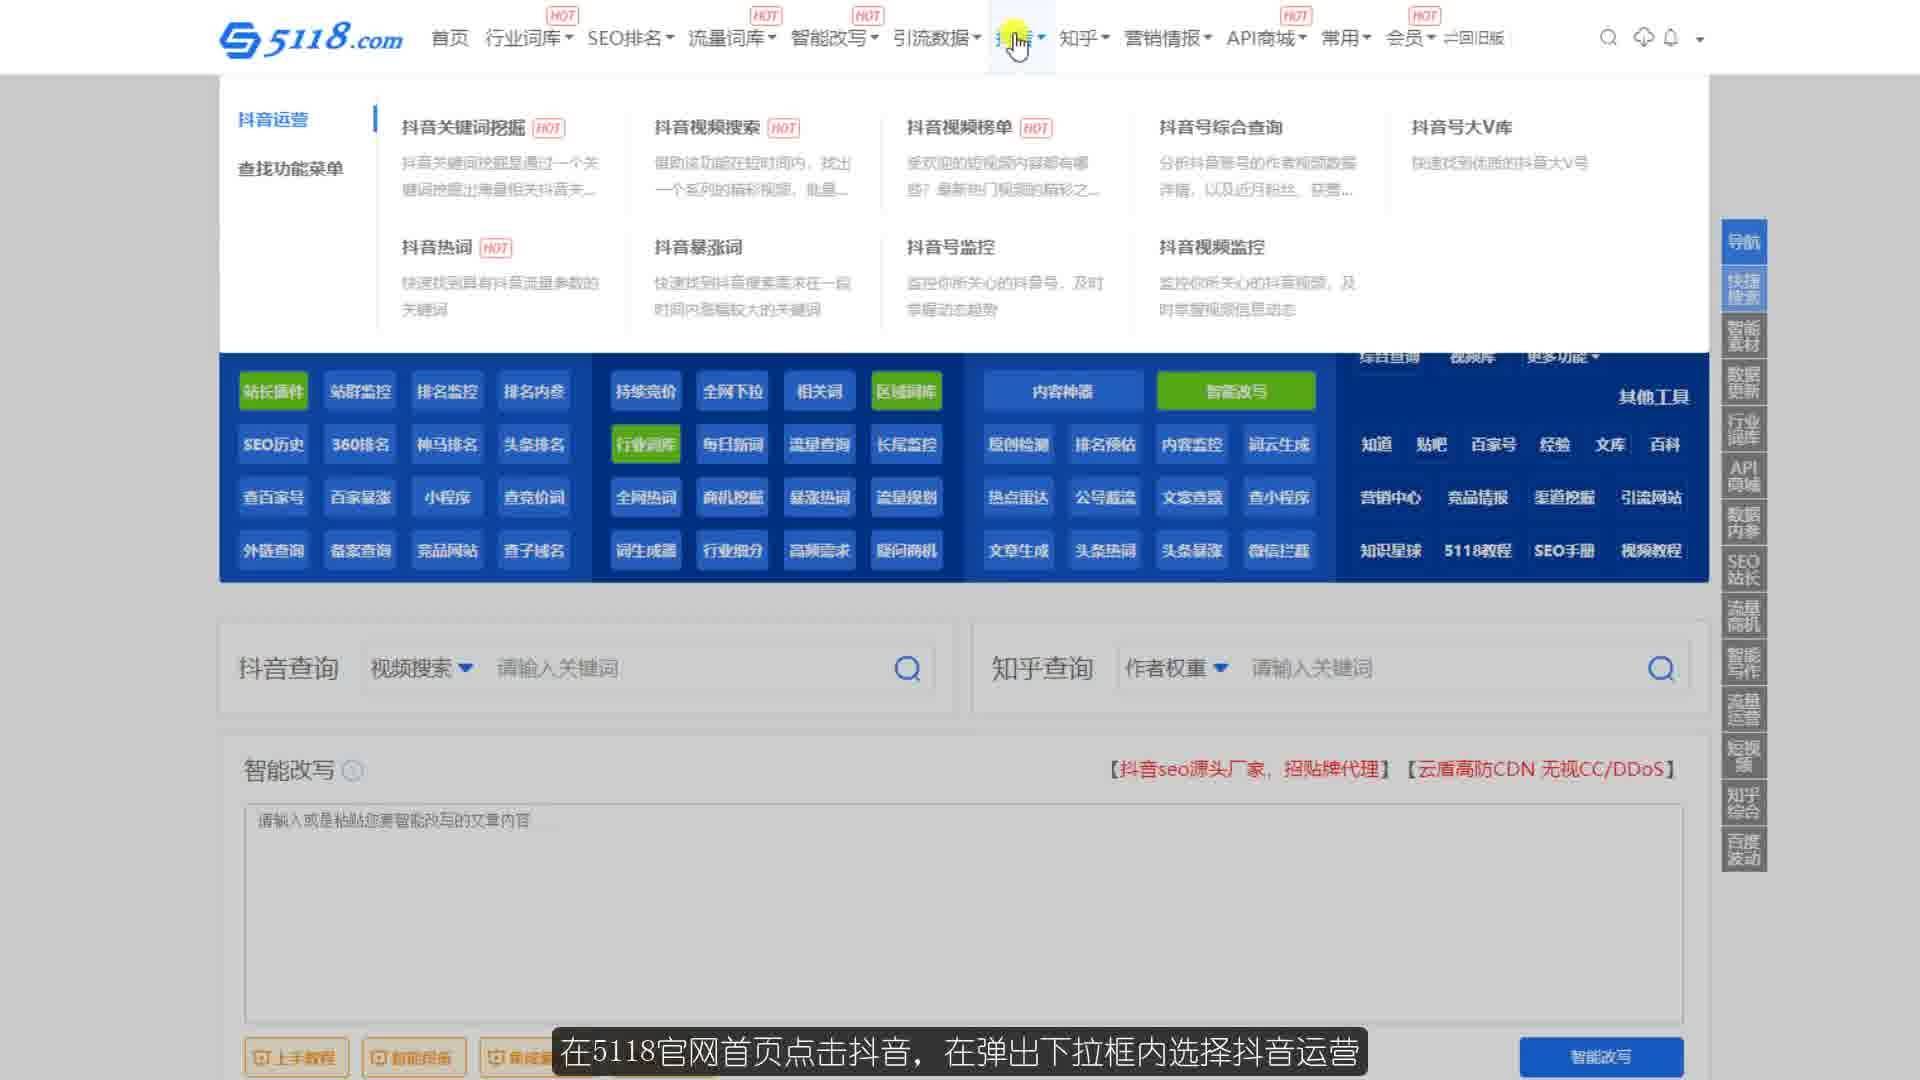Screen dimensions: 1920x1080
Task: Open the search magnifier icon in header
Action: coord(1608,38)
